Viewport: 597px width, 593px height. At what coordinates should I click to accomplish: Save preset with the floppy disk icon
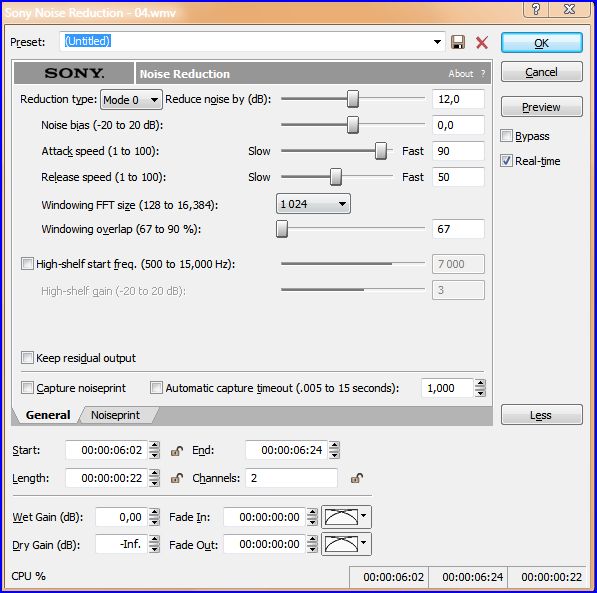pyautogui.click(x=458, y=42)
